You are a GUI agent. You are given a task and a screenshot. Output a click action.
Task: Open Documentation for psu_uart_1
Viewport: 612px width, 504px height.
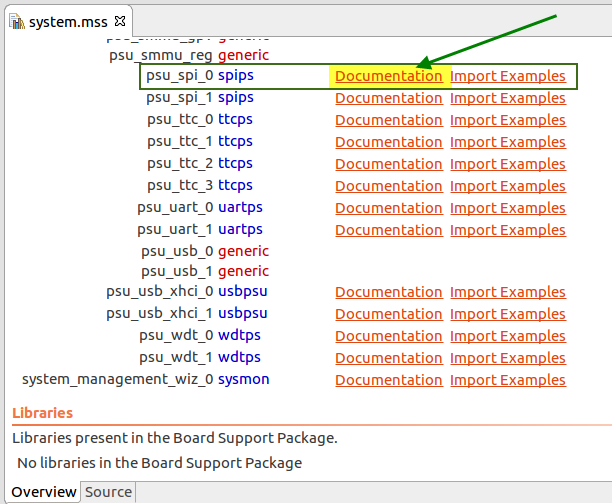click(388, 230)
